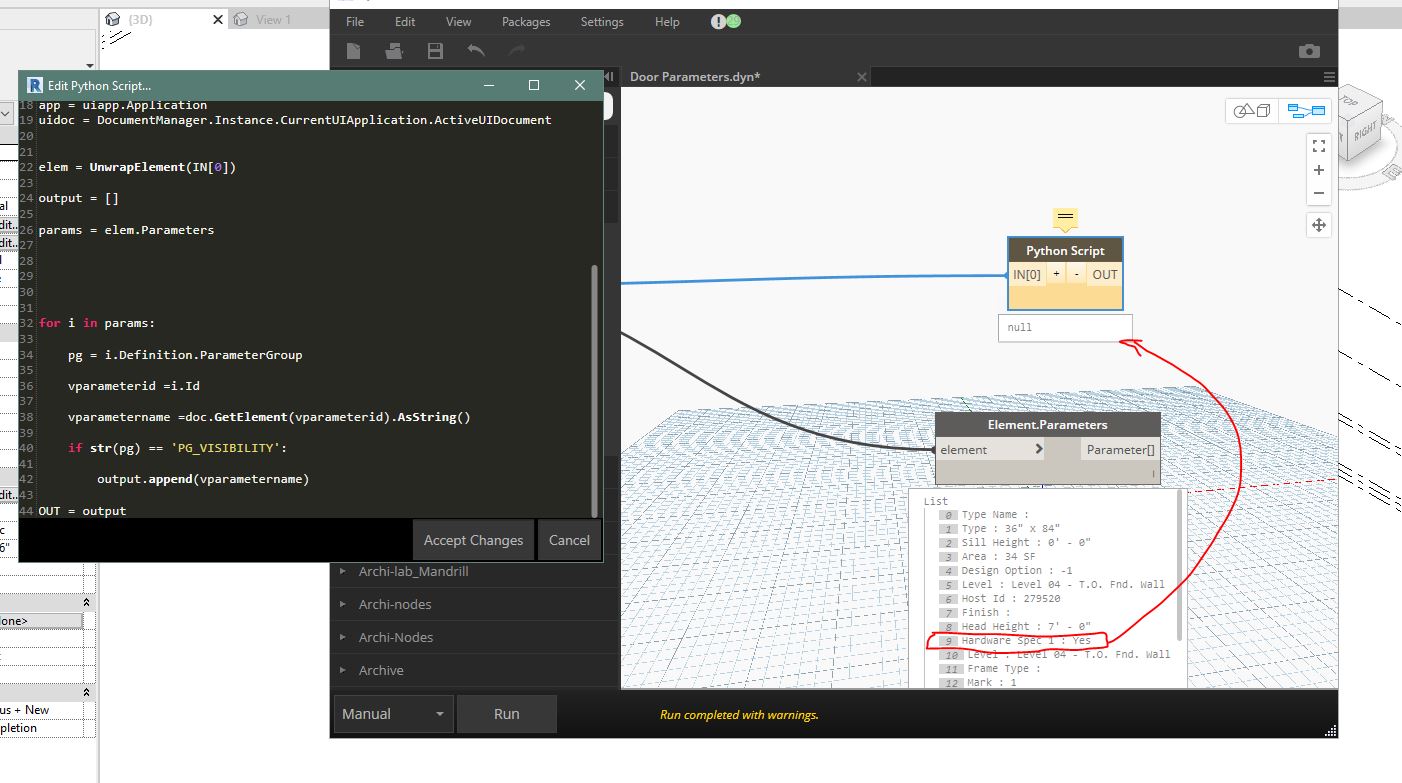Run the Dynamo graph
This screenshot has height=783, width=1402.
tap(506, 714)
